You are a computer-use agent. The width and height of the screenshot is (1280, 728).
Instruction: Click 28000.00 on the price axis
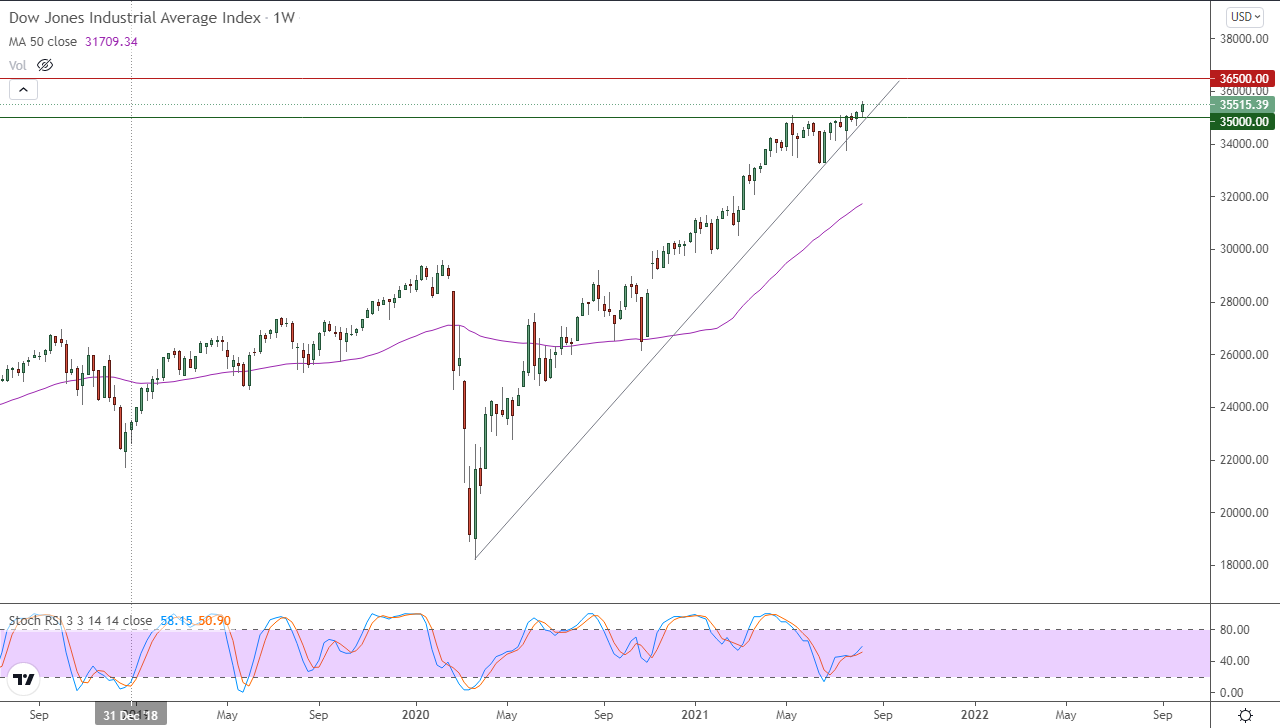tap(1243, 302)
